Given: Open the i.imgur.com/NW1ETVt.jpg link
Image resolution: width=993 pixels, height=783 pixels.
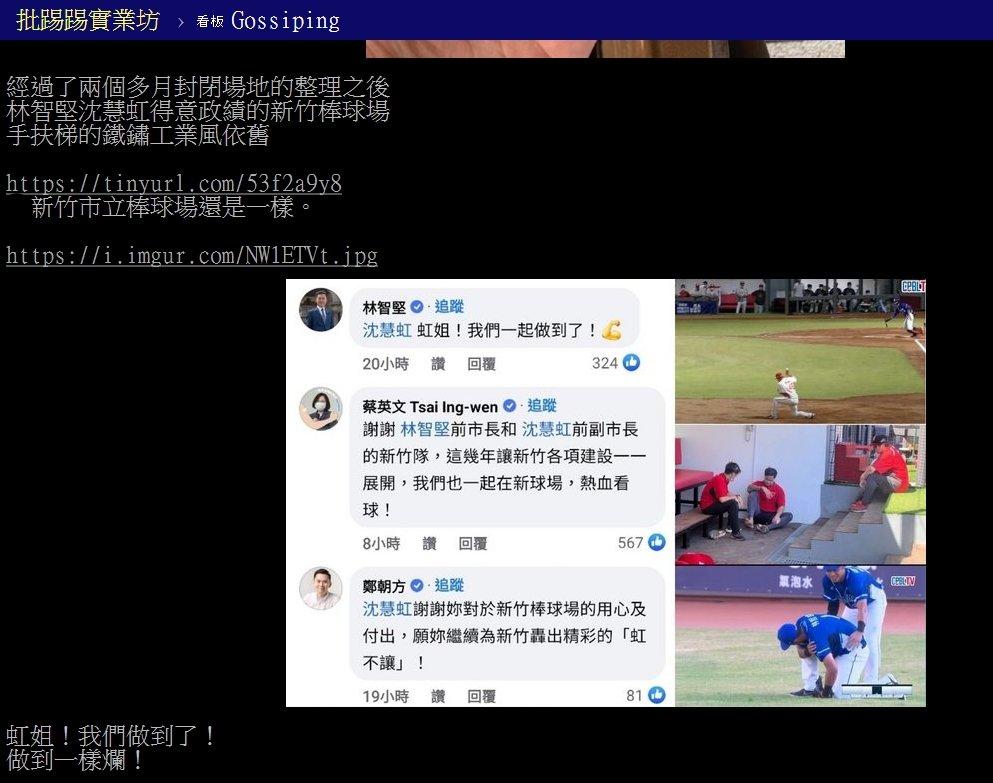Looking at the screenshot, I should coord(191,255).
